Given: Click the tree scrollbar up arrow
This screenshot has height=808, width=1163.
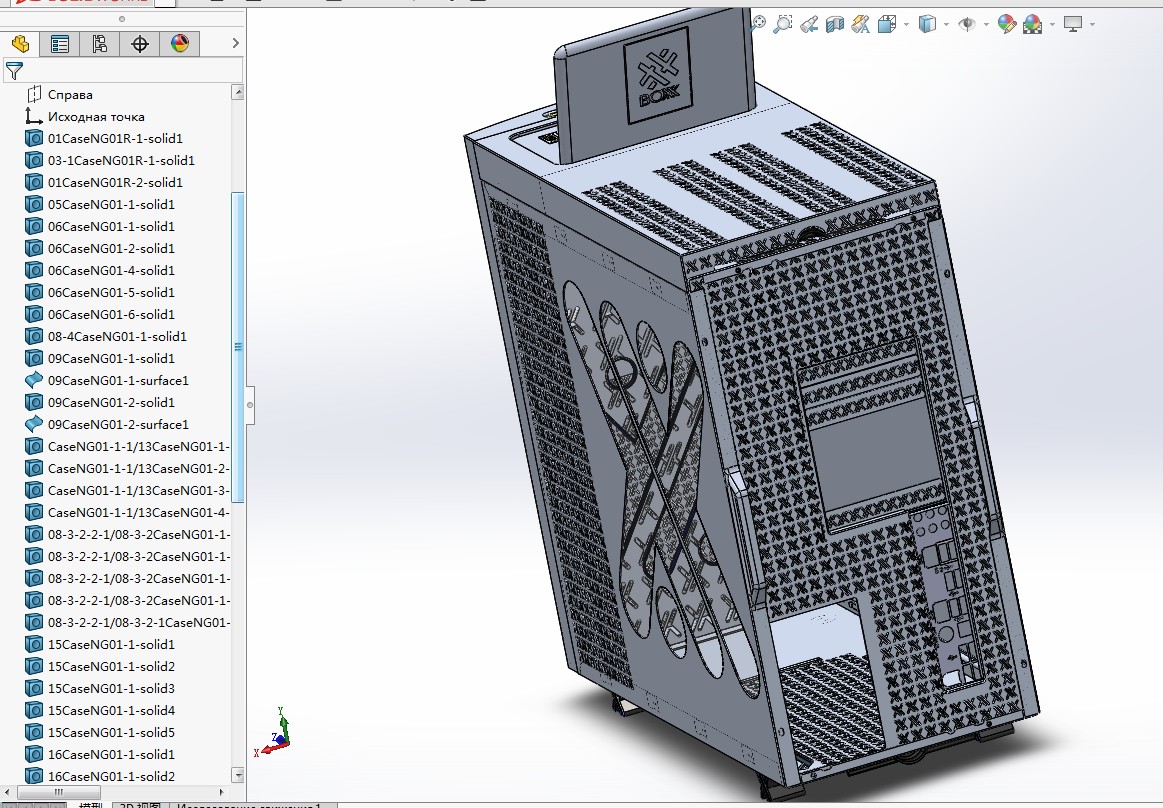Looking at the screenshot, I should 238,92.
